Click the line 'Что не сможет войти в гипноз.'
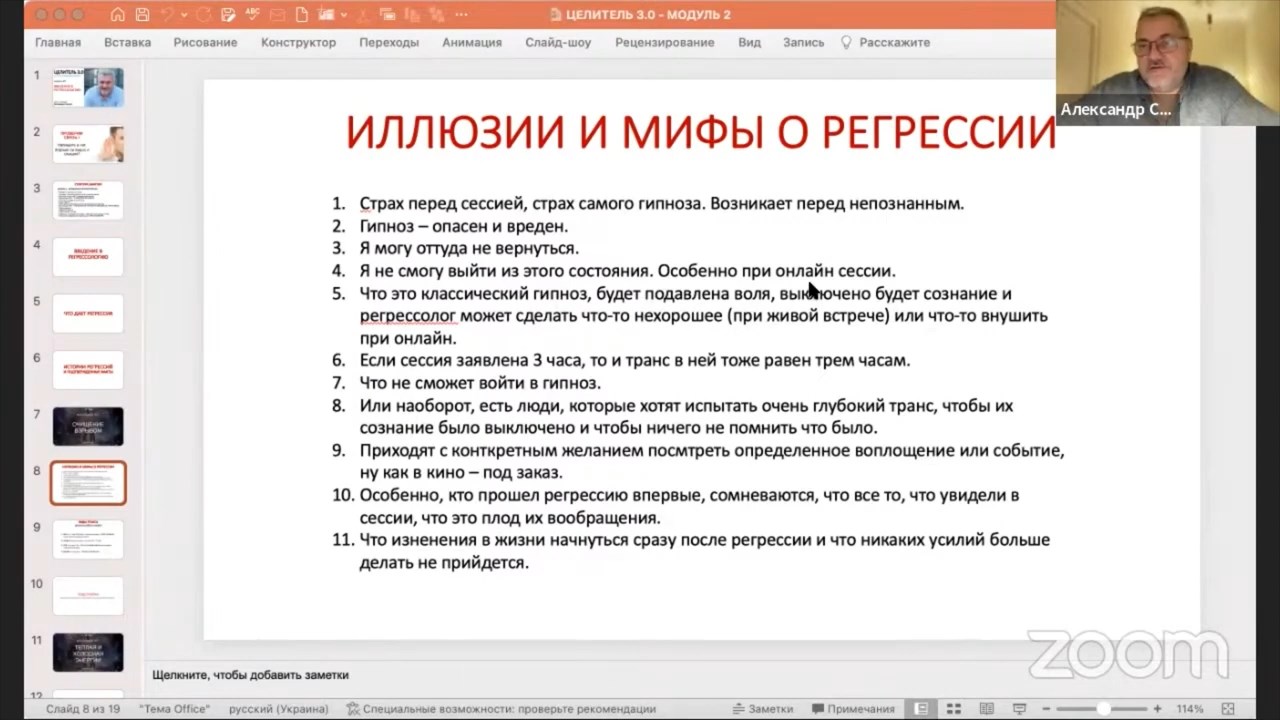This screenshot has height=720, width=1280. pos(480,383)
